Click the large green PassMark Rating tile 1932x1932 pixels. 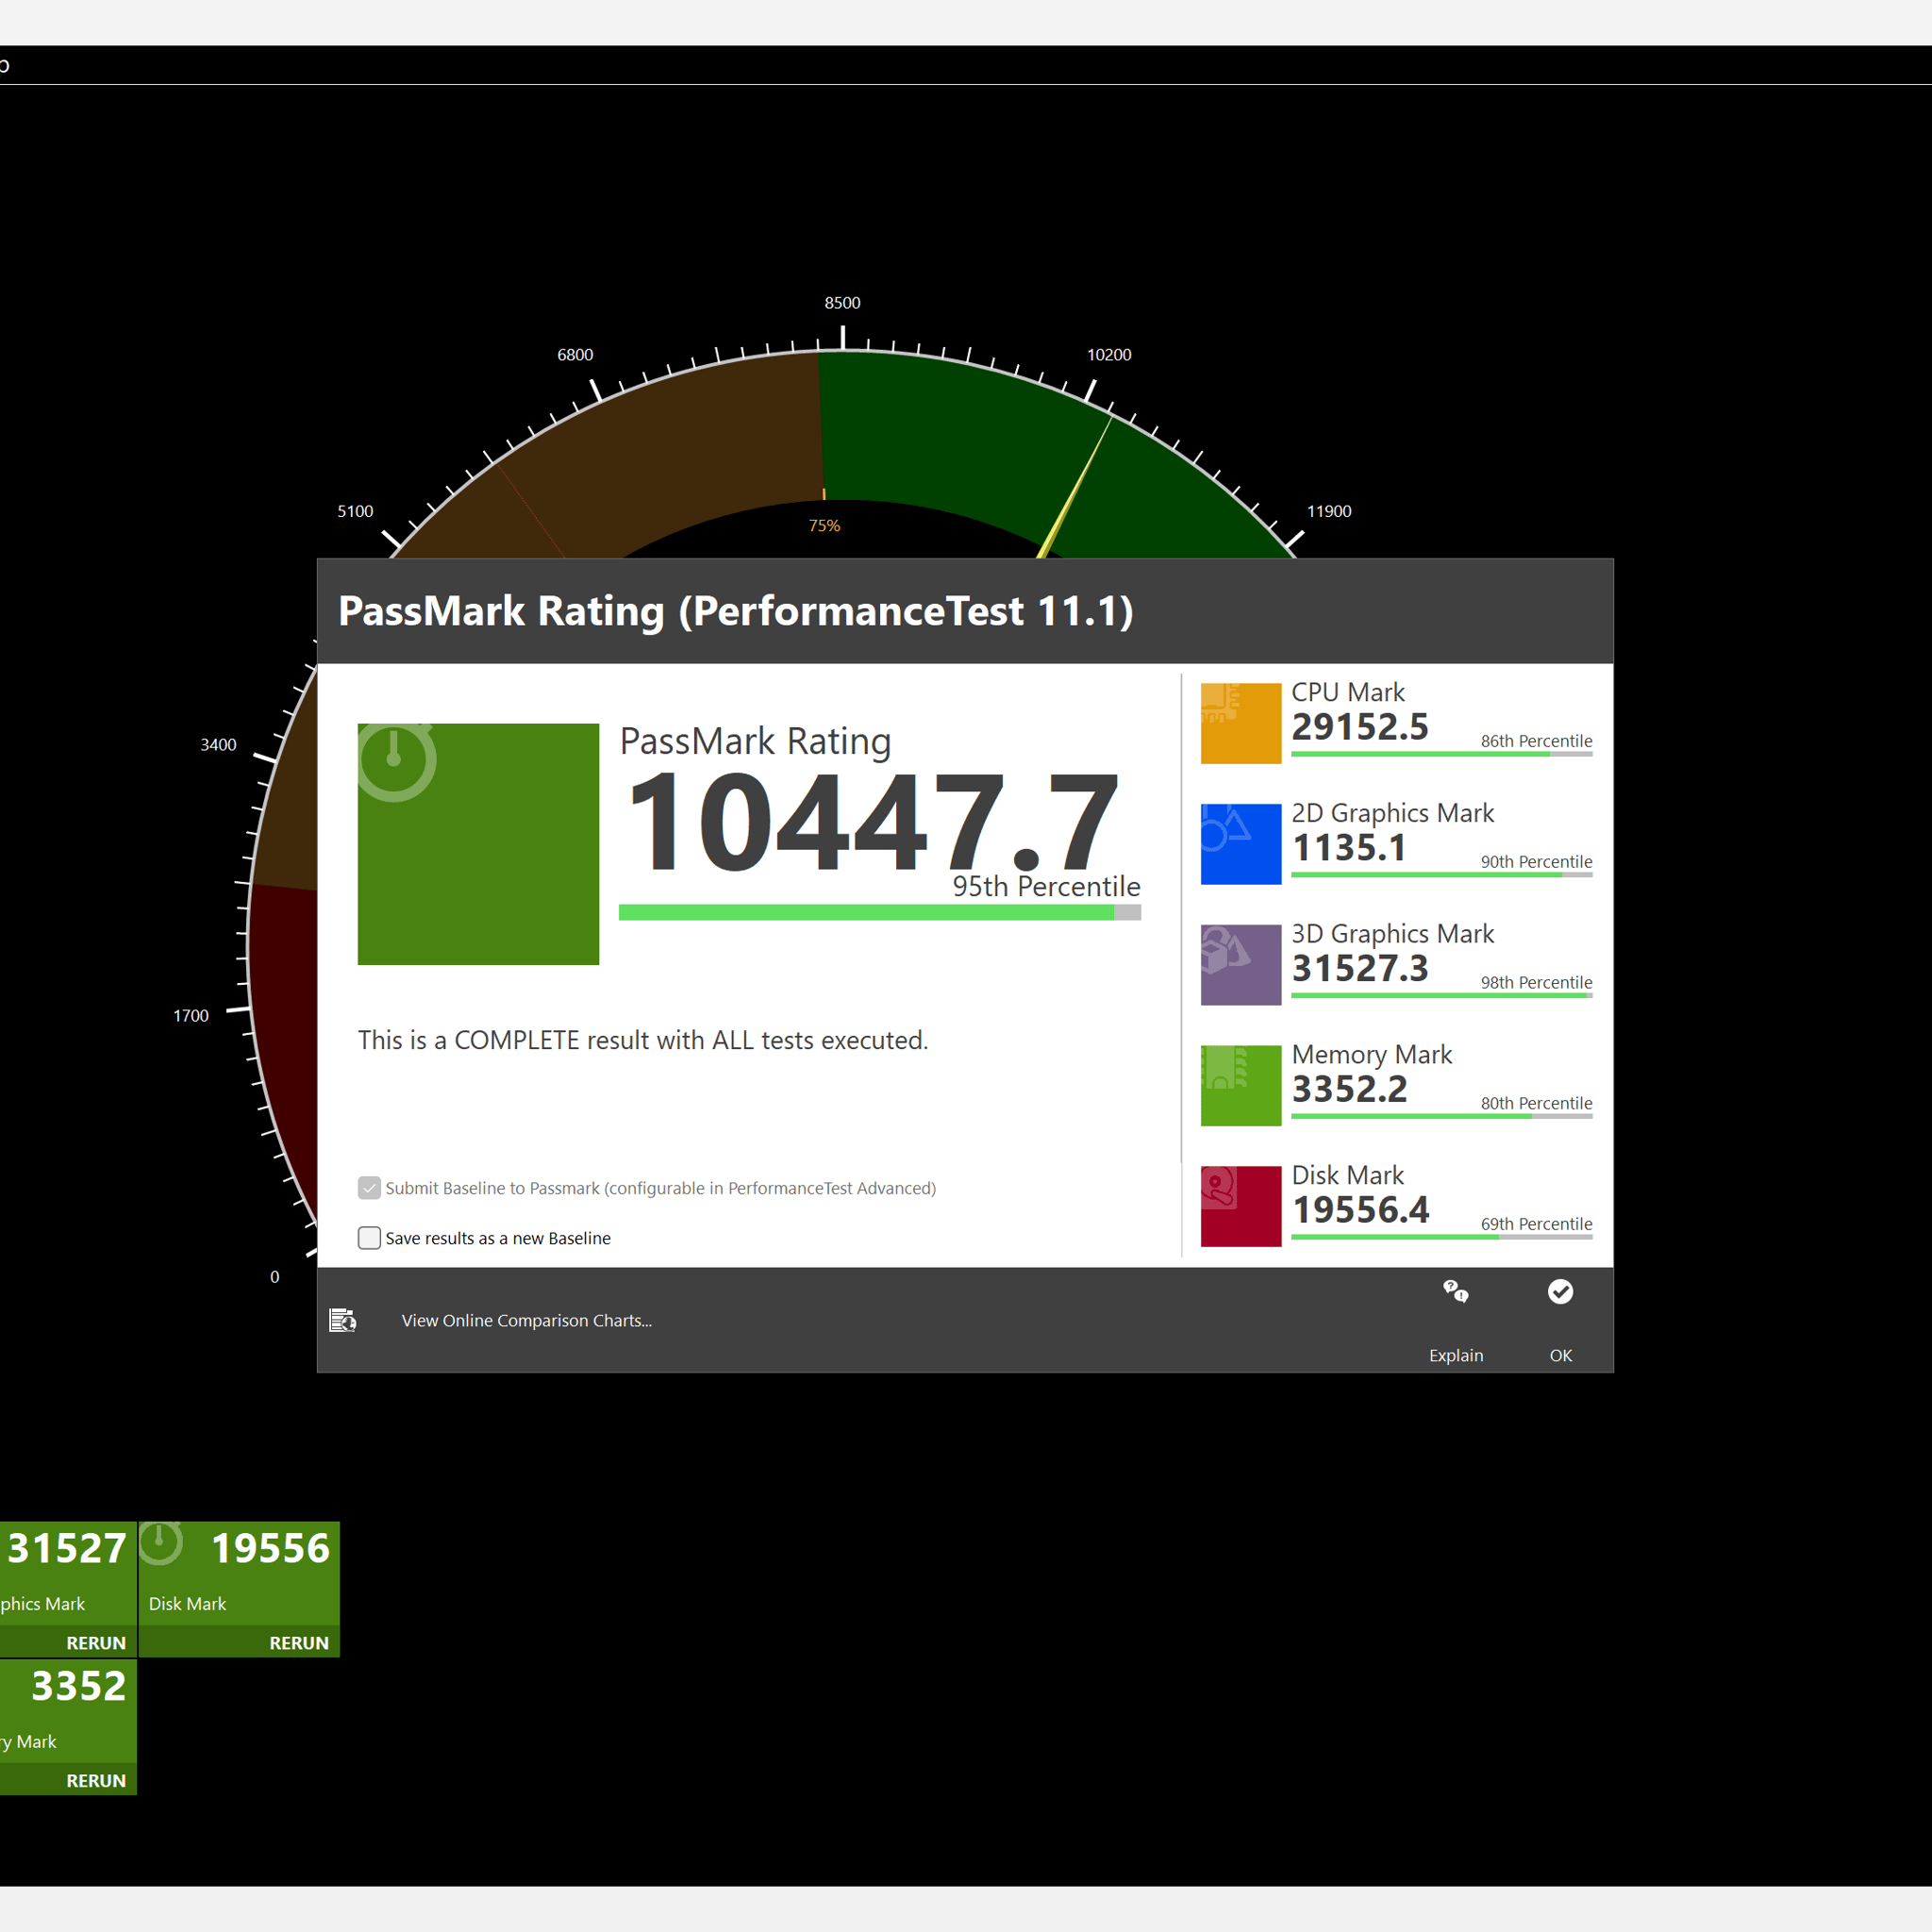point(478,844)
